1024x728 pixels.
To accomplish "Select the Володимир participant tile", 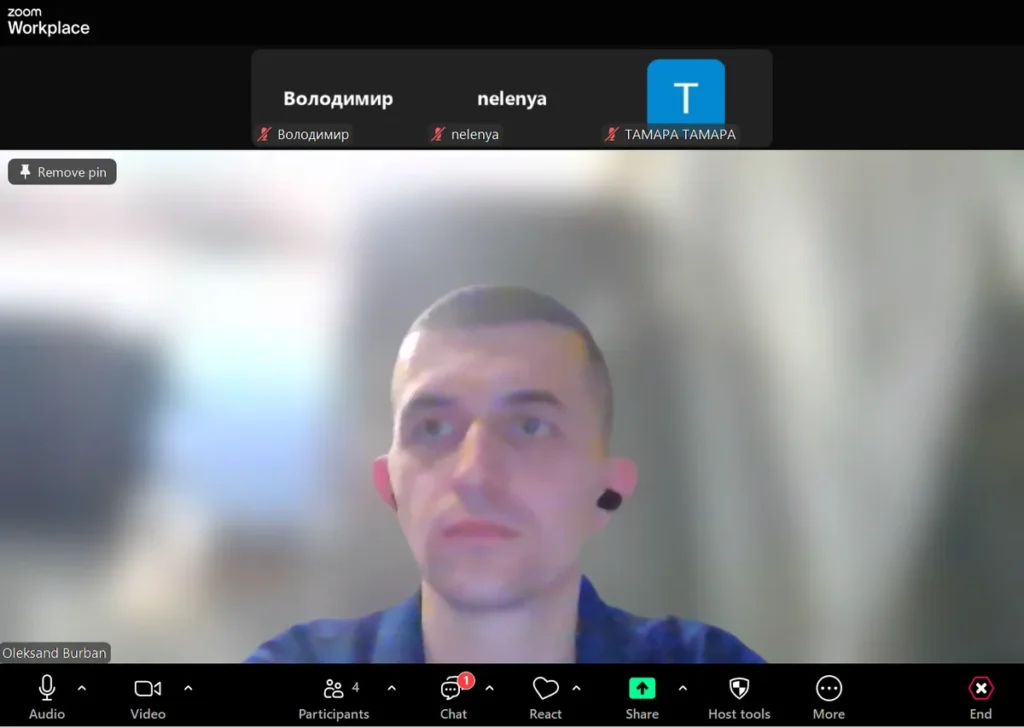I will (x=338, y=99).
